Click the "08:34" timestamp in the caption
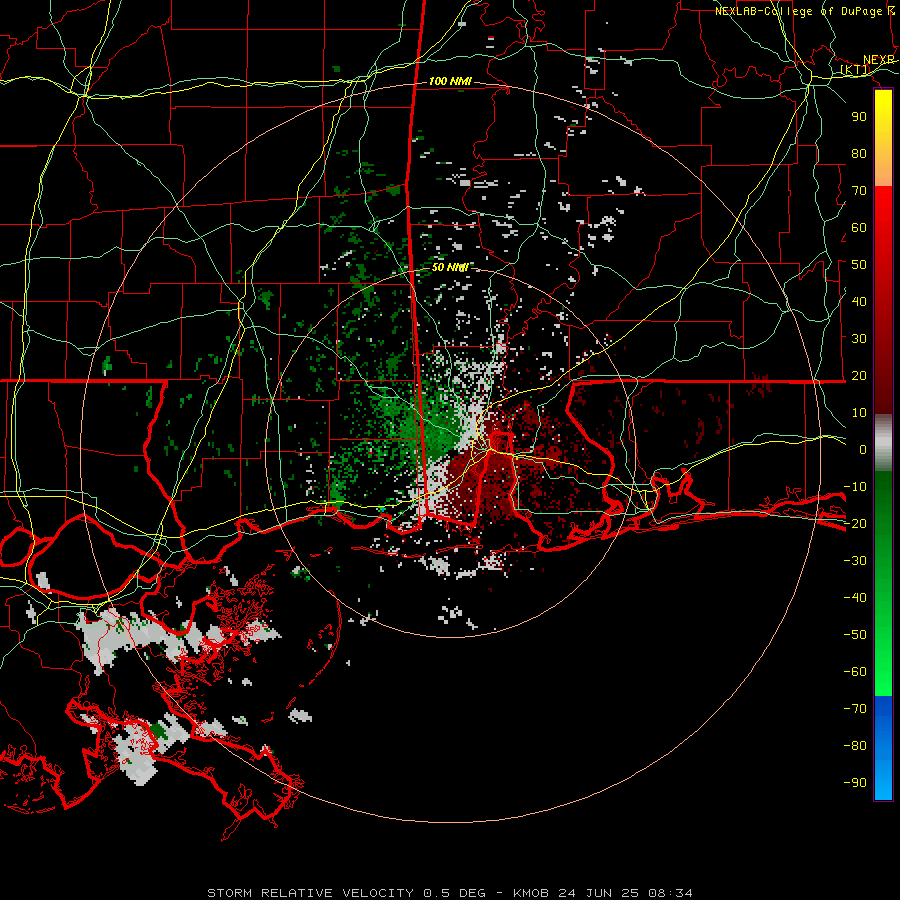Viewport: 900px width, 900px height. [670, 893]
